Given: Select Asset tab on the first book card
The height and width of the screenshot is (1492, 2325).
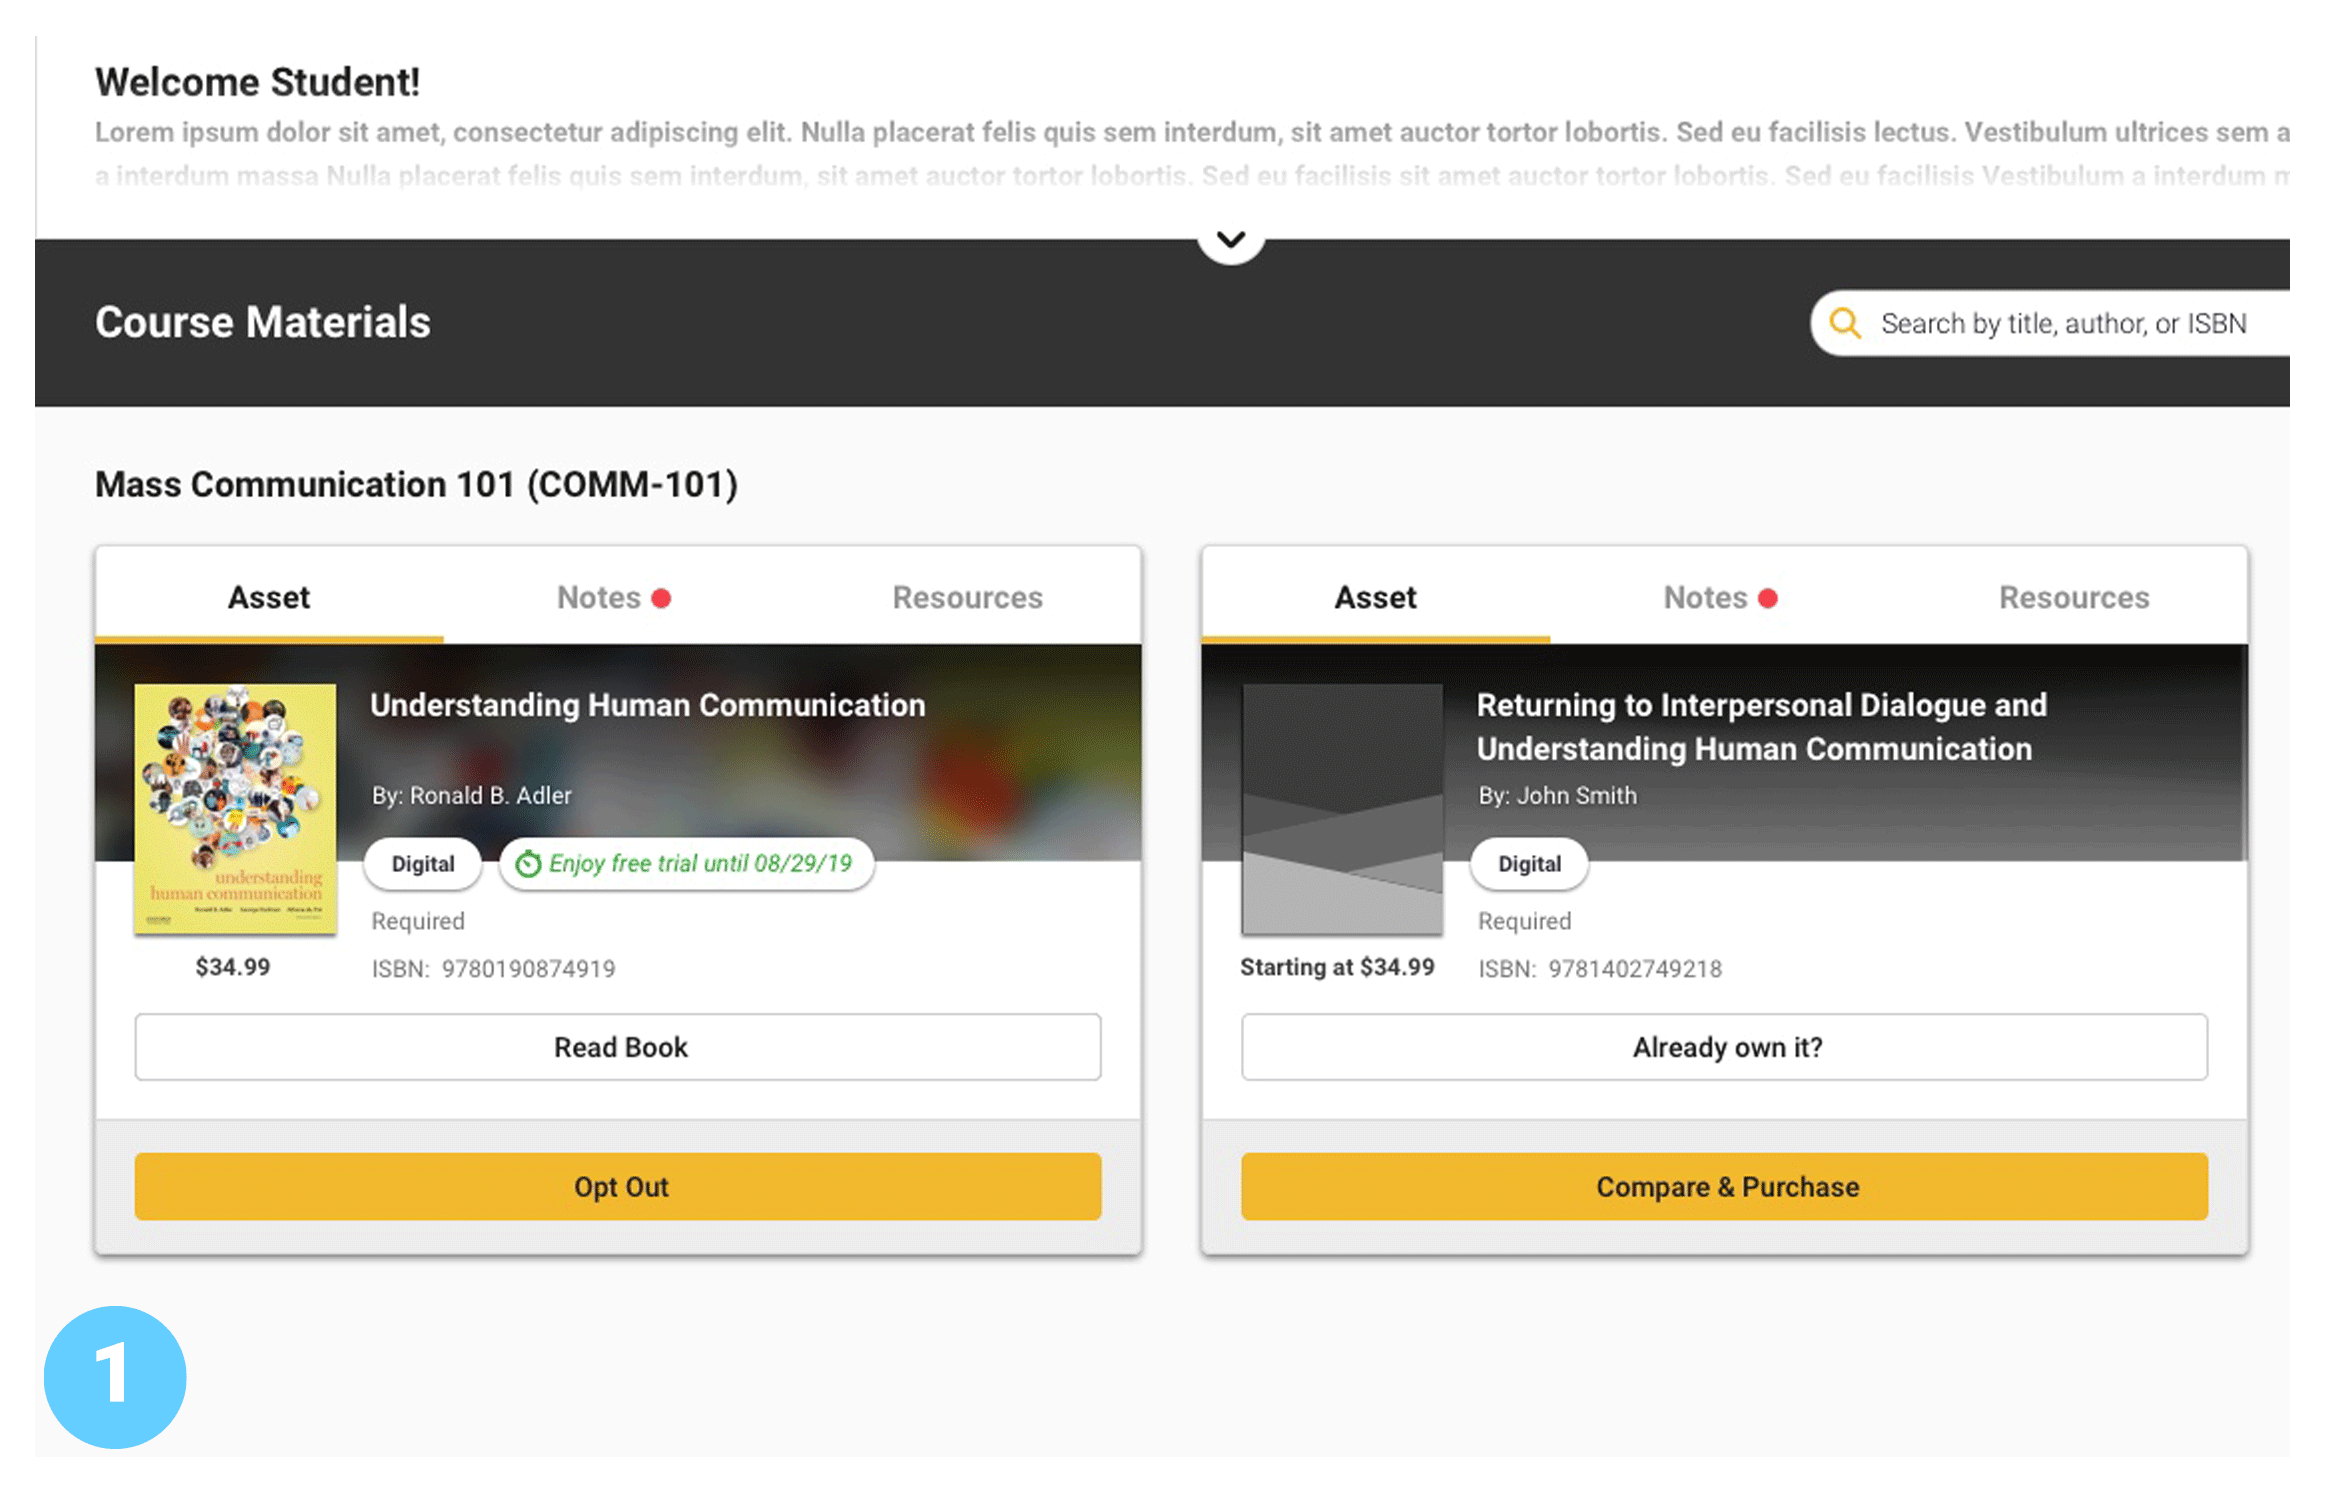Looking at the screenshot, I should [269, 597].
